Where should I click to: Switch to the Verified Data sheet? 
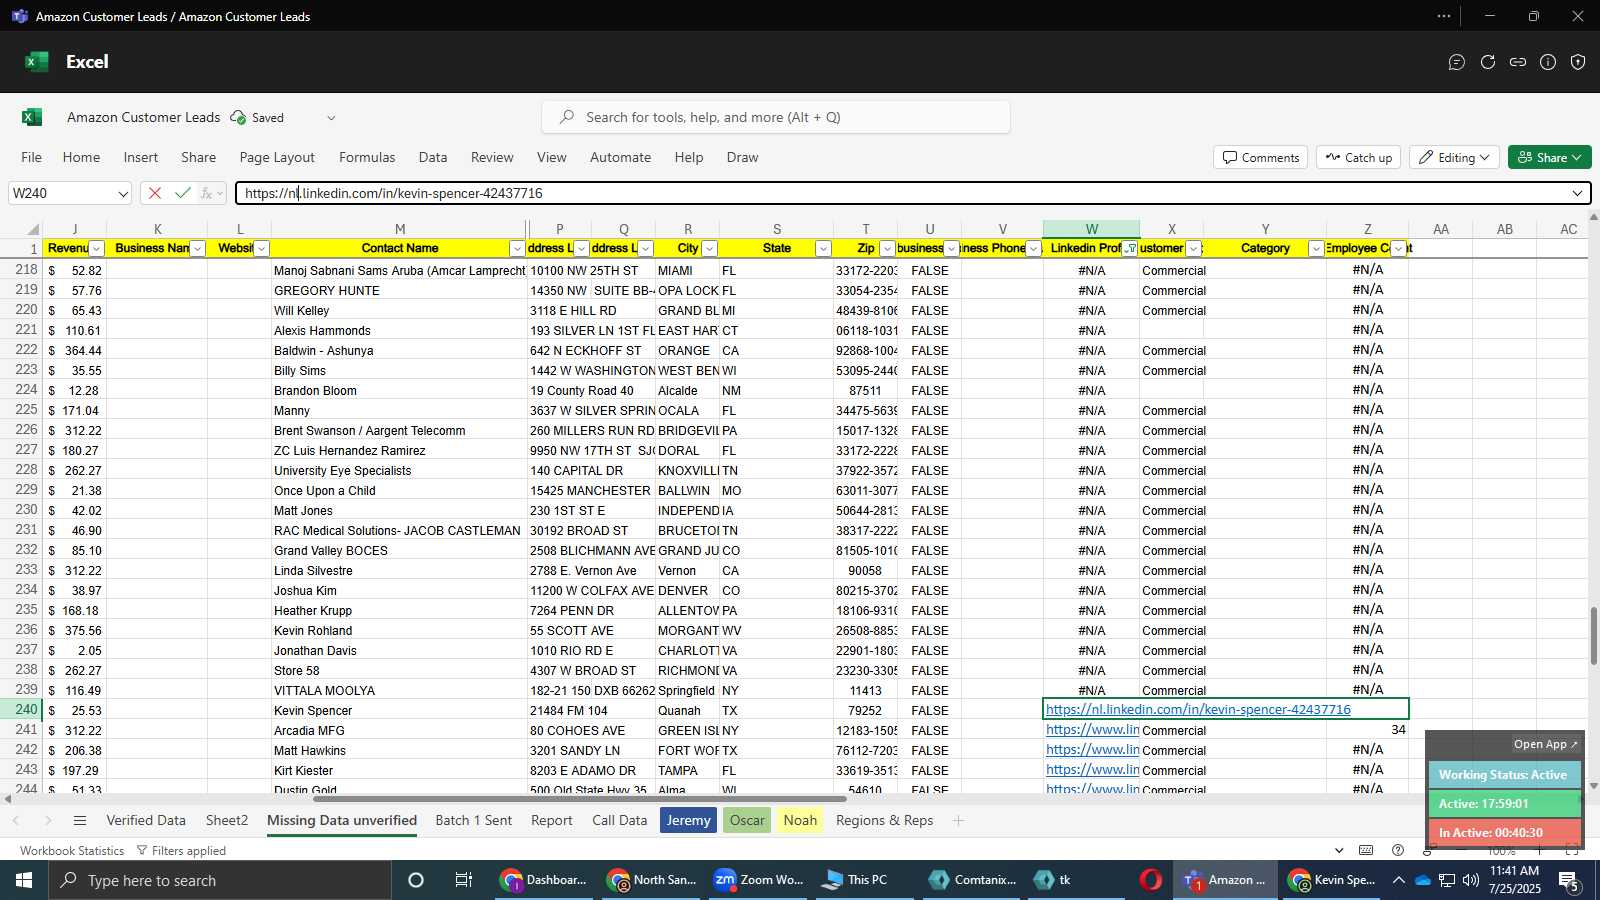146,821
